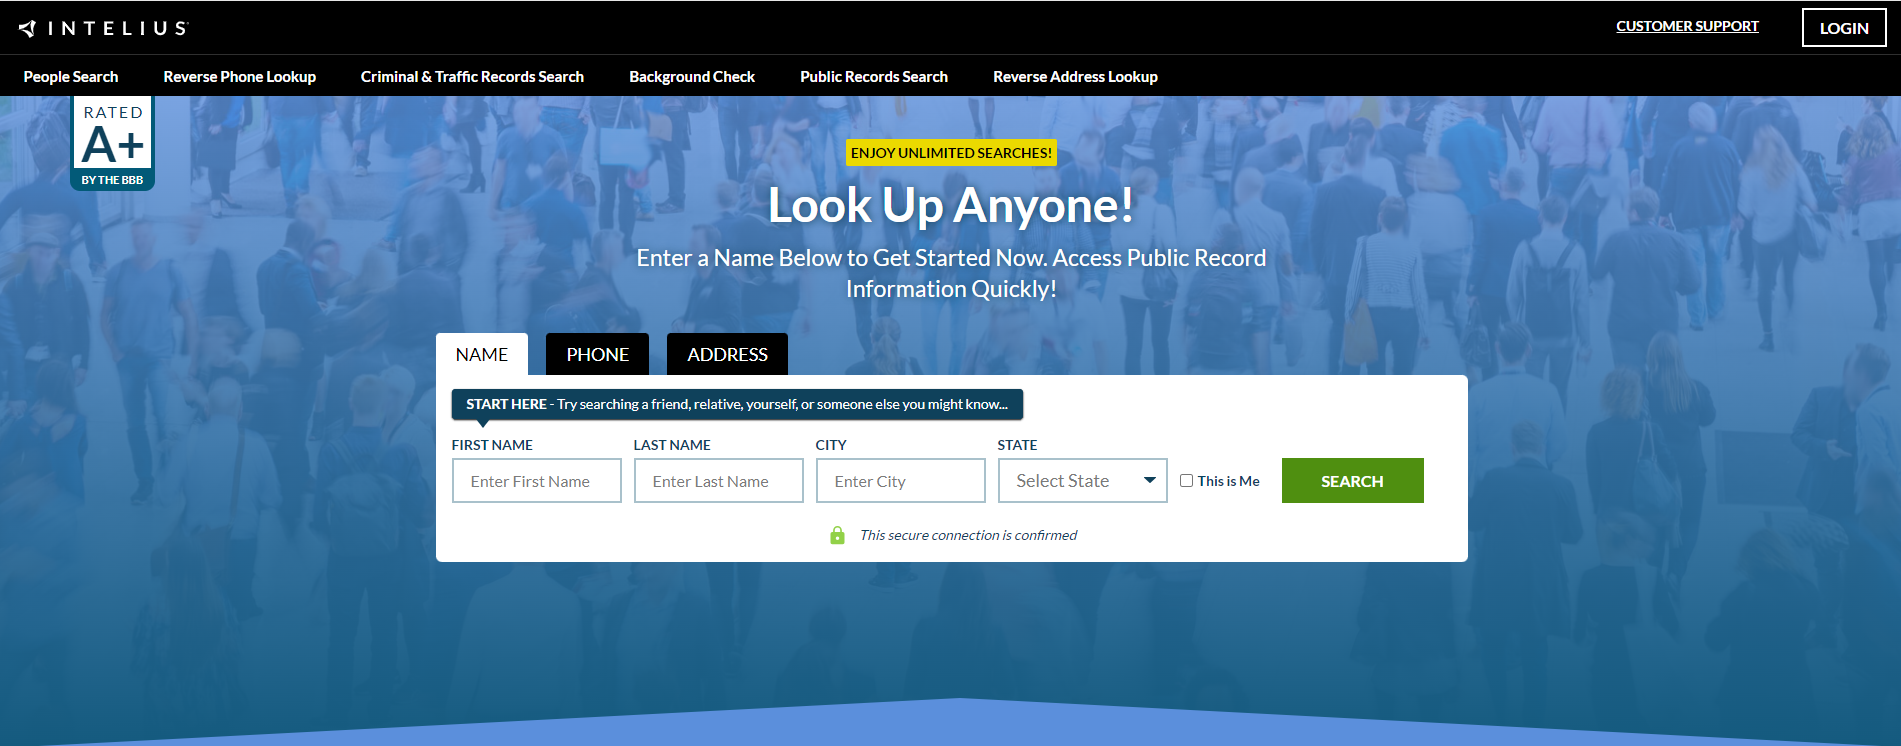Open the CUSTOMER SUPPORT link
Screen dimensions: 1901x746
1687,26
